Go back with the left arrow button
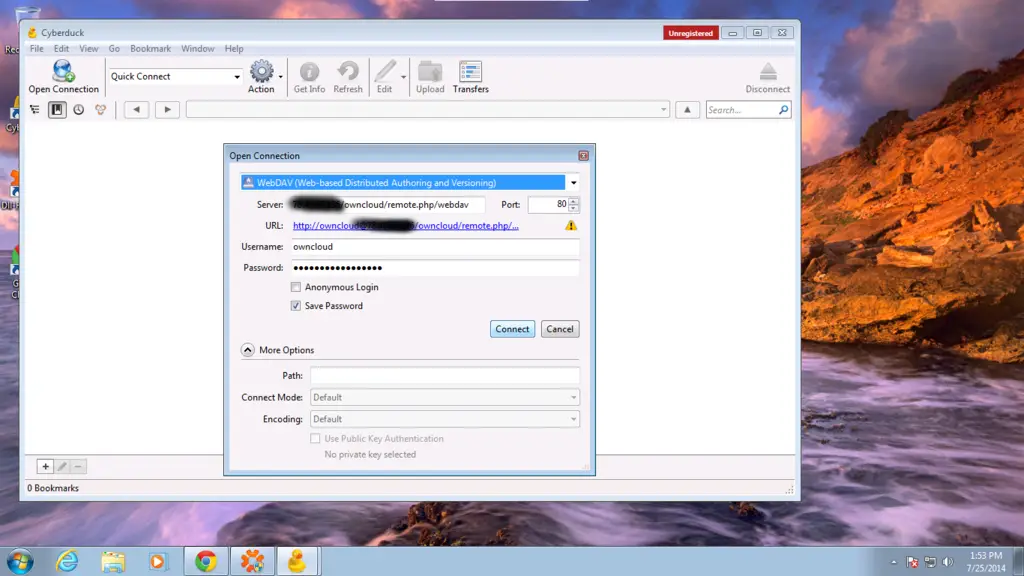This screenshot has width=1024, height=576. coord(136,110)
